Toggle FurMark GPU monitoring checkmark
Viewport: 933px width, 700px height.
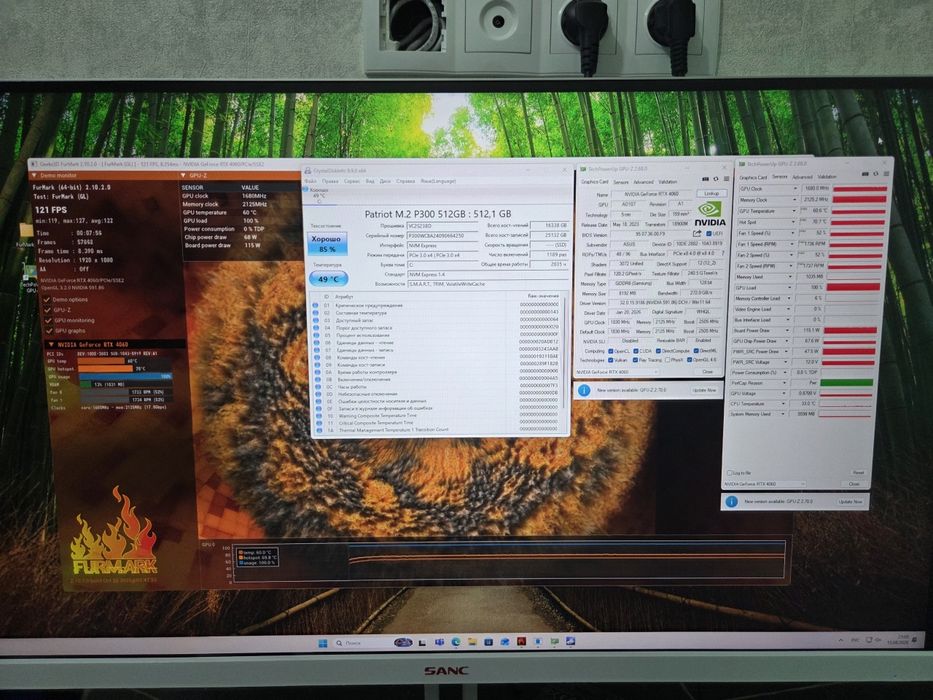tap(48, 320)
